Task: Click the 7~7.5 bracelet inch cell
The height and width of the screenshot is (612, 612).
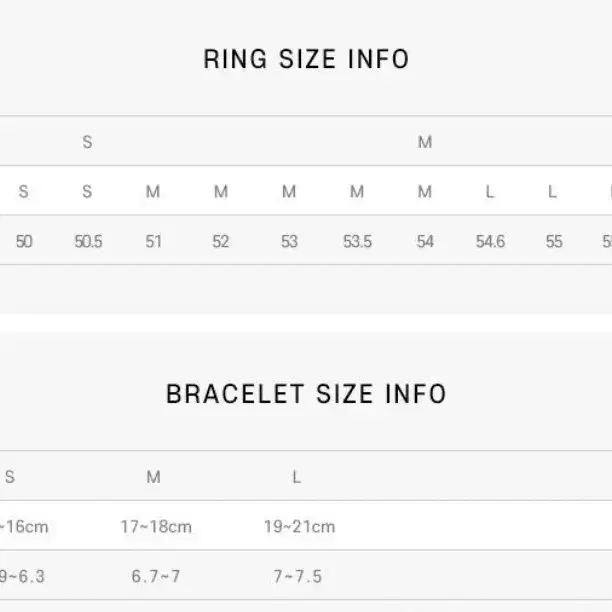Action: [x=297, y=576]
